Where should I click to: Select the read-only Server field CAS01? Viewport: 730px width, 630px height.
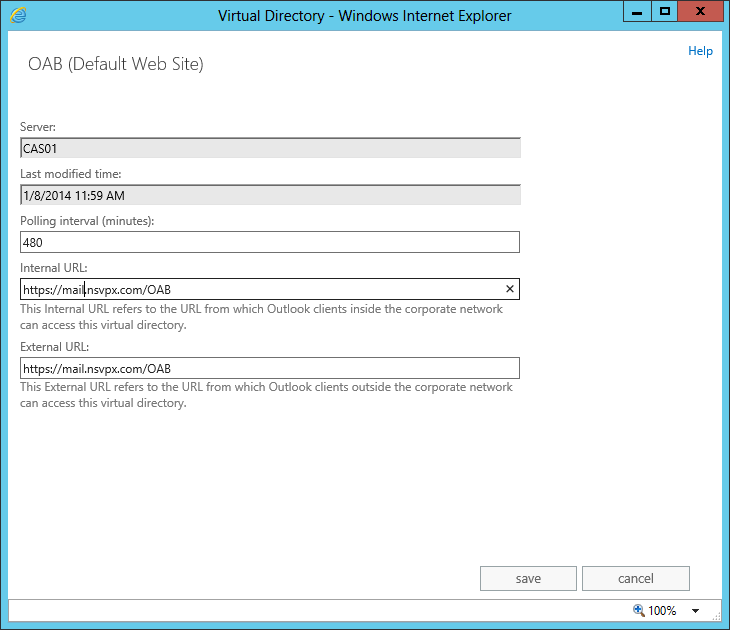[x=270, y=148]
